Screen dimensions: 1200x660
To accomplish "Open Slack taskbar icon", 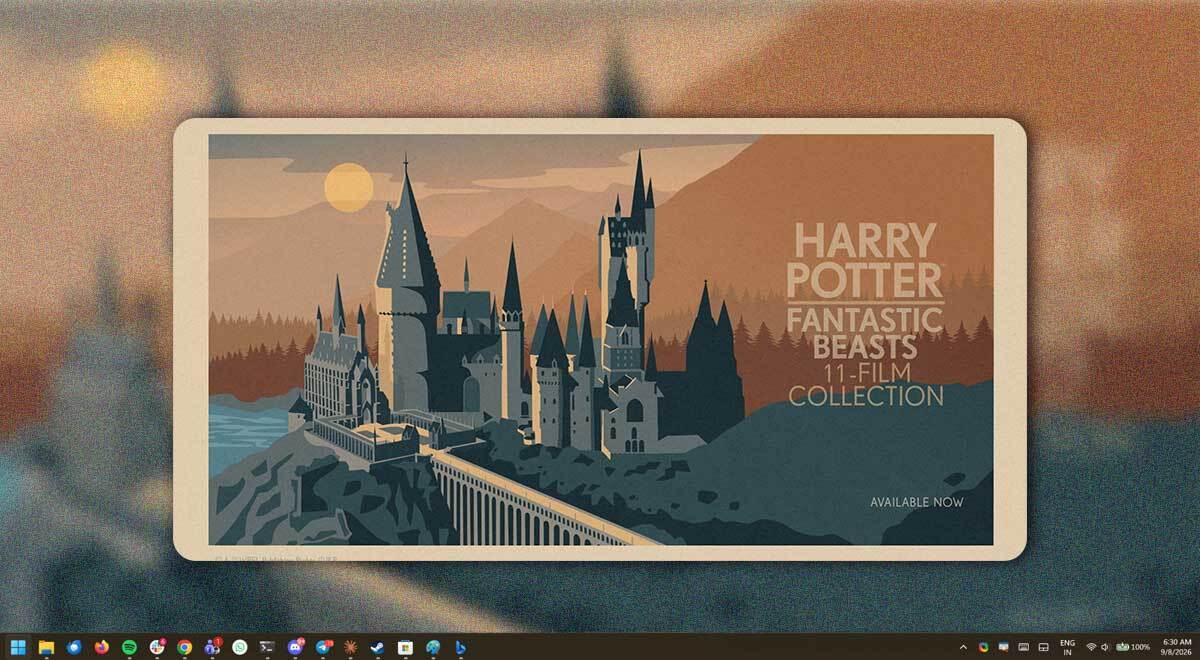I will tap(157, 647).
